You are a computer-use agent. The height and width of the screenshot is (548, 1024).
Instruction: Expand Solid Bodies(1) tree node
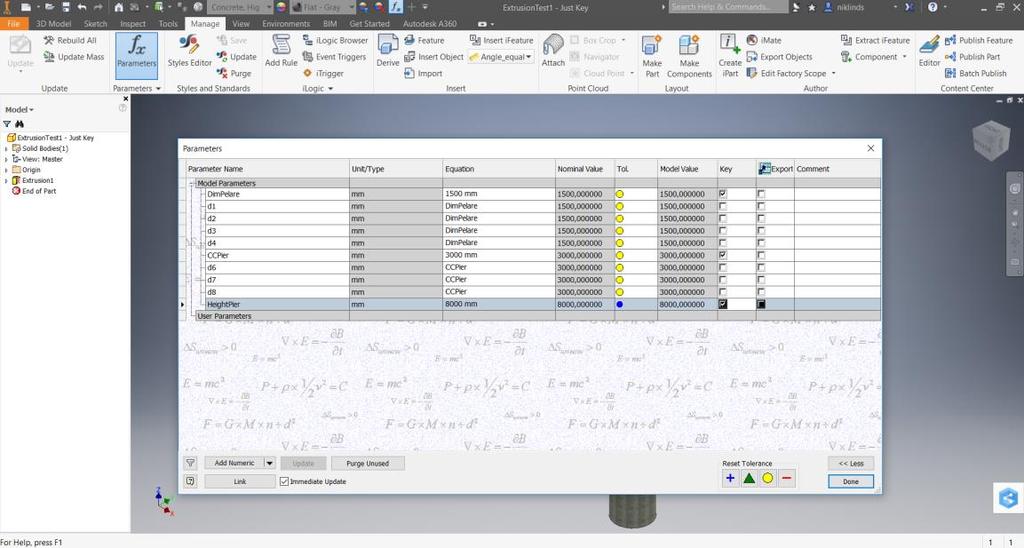[x=7, y=149]
